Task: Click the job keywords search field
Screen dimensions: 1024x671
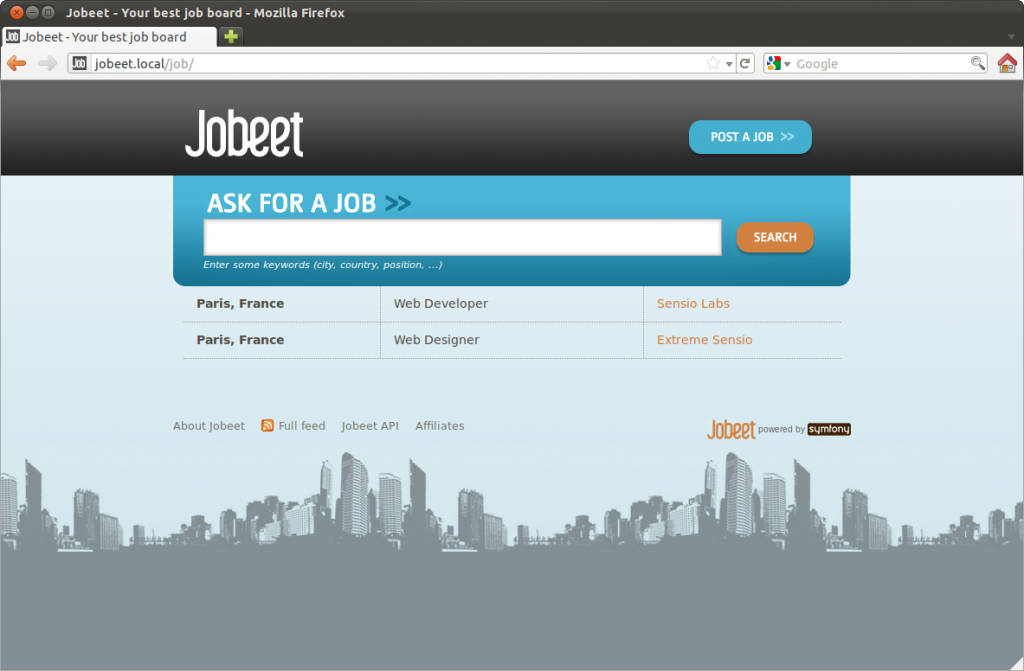Action: pyautogui.click(x=462, y=237)
